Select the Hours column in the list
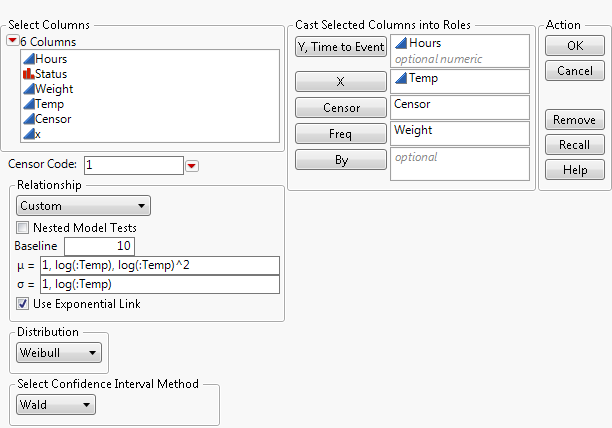The height and width of the screenshot is (428, 612). click(48, 59)
